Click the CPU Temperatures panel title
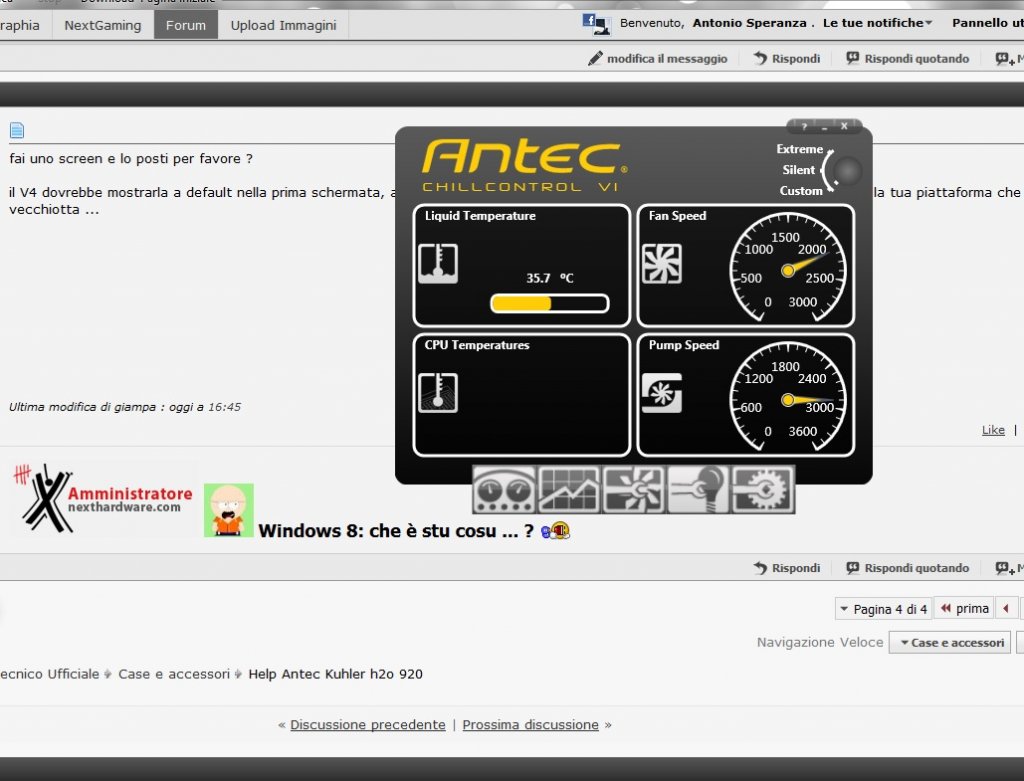The width and height of the screenshot is (1024, 781). pyautogui.click(x=477, y=345)
